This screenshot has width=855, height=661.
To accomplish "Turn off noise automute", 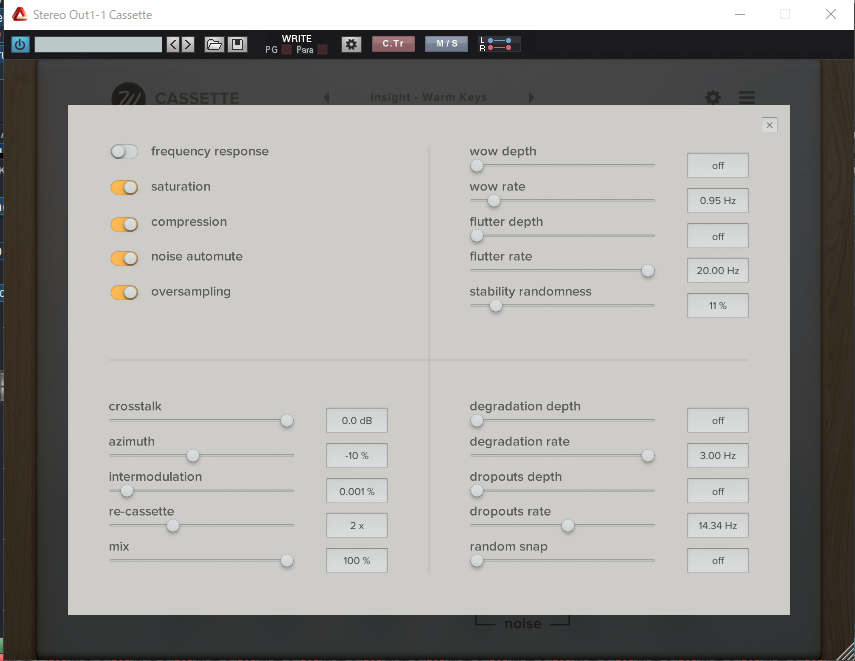I will pos(124,258).
